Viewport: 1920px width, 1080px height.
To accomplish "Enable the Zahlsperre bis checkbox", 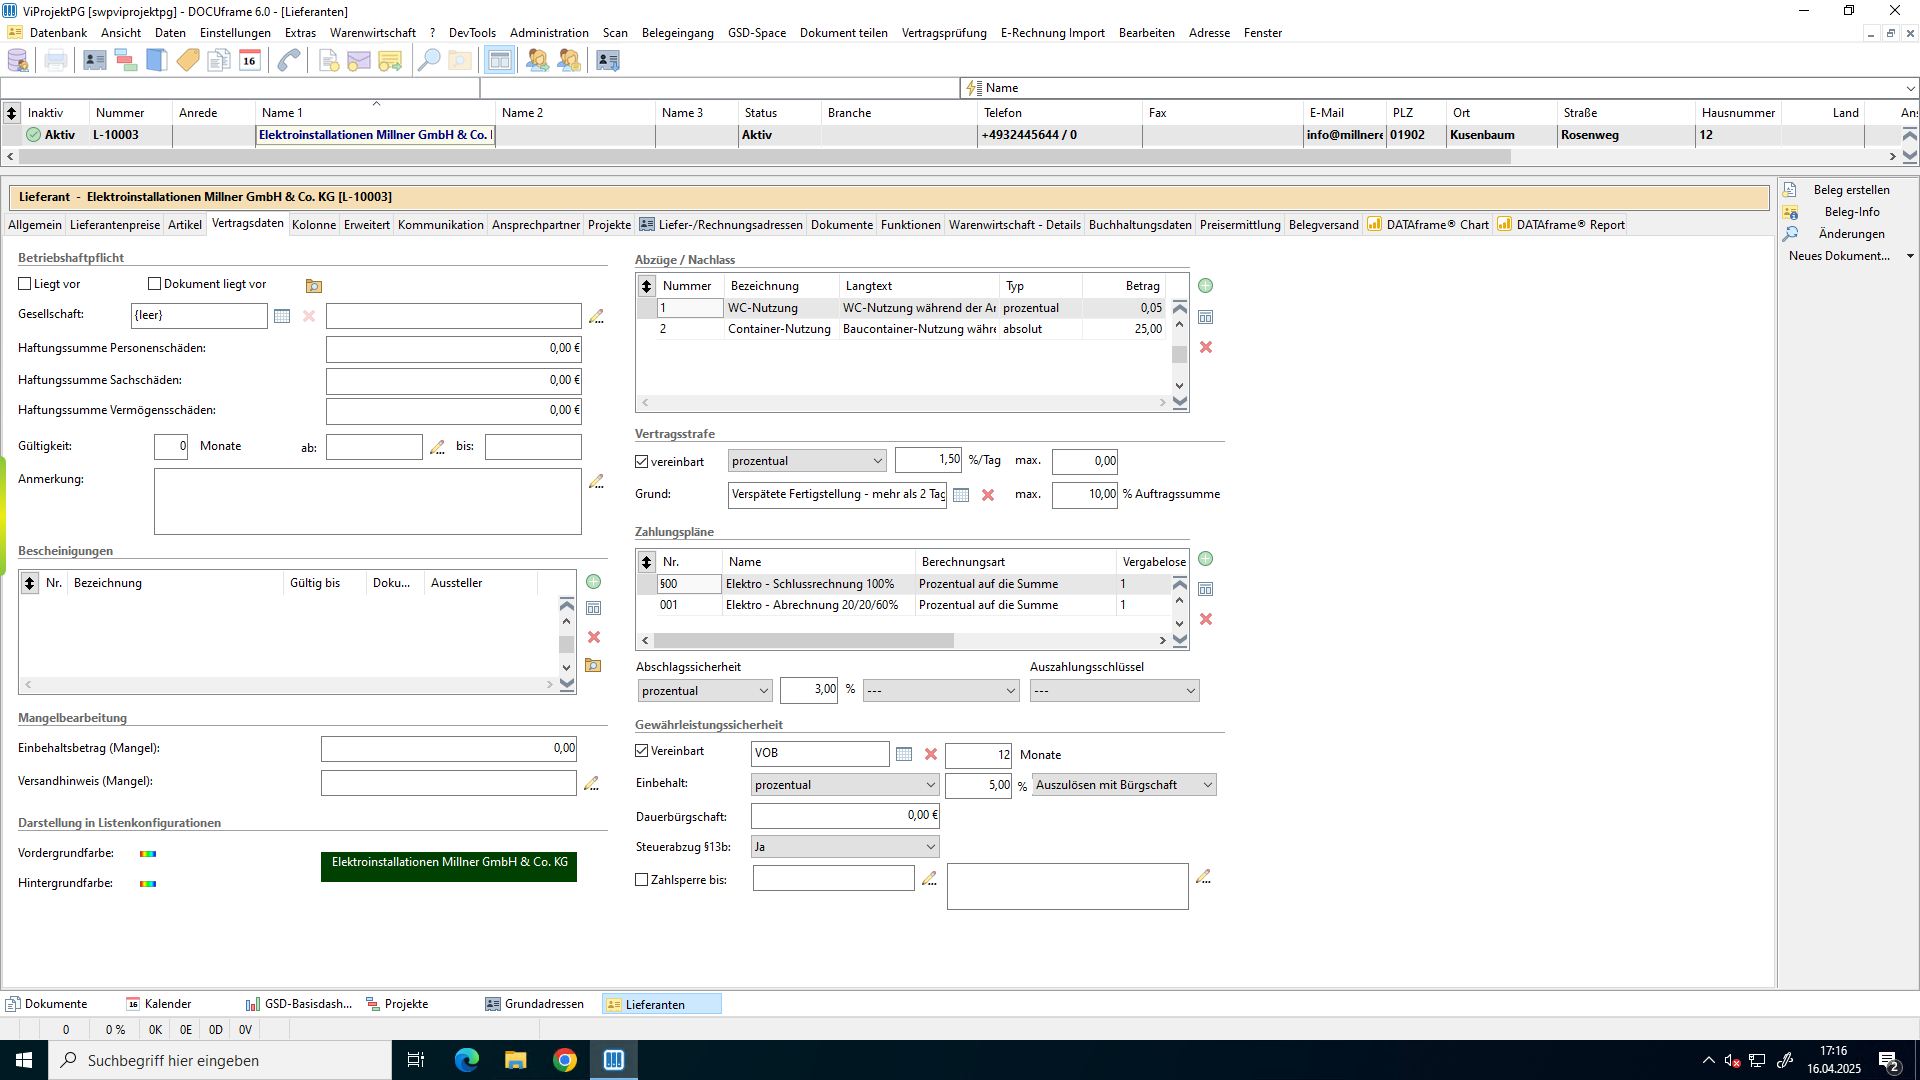I will click(x=642, y=880).
